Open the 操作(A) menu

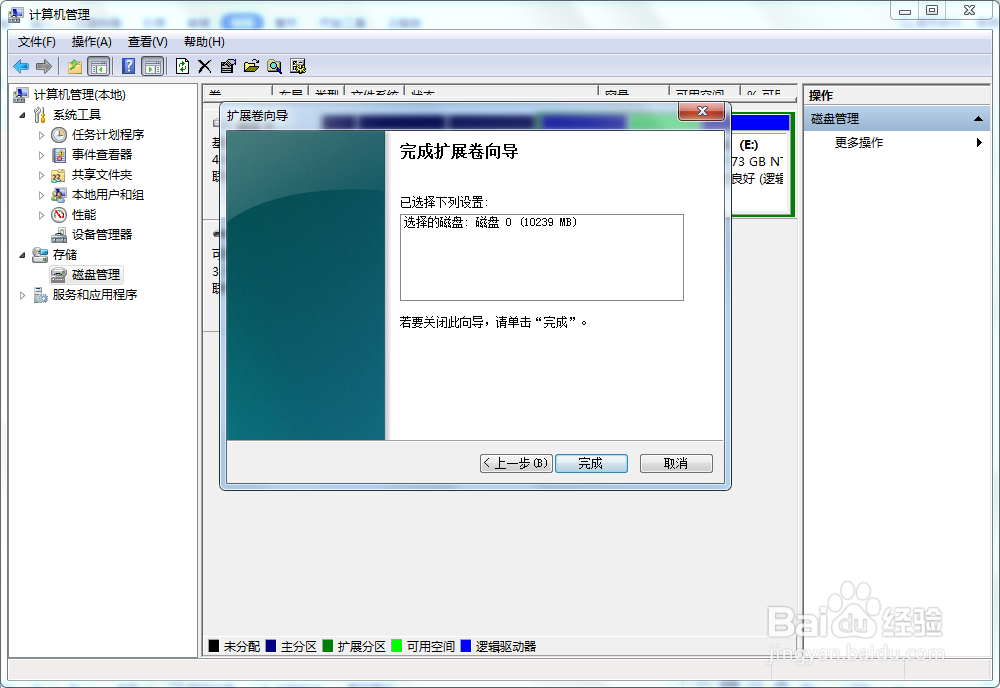(92, 42)
